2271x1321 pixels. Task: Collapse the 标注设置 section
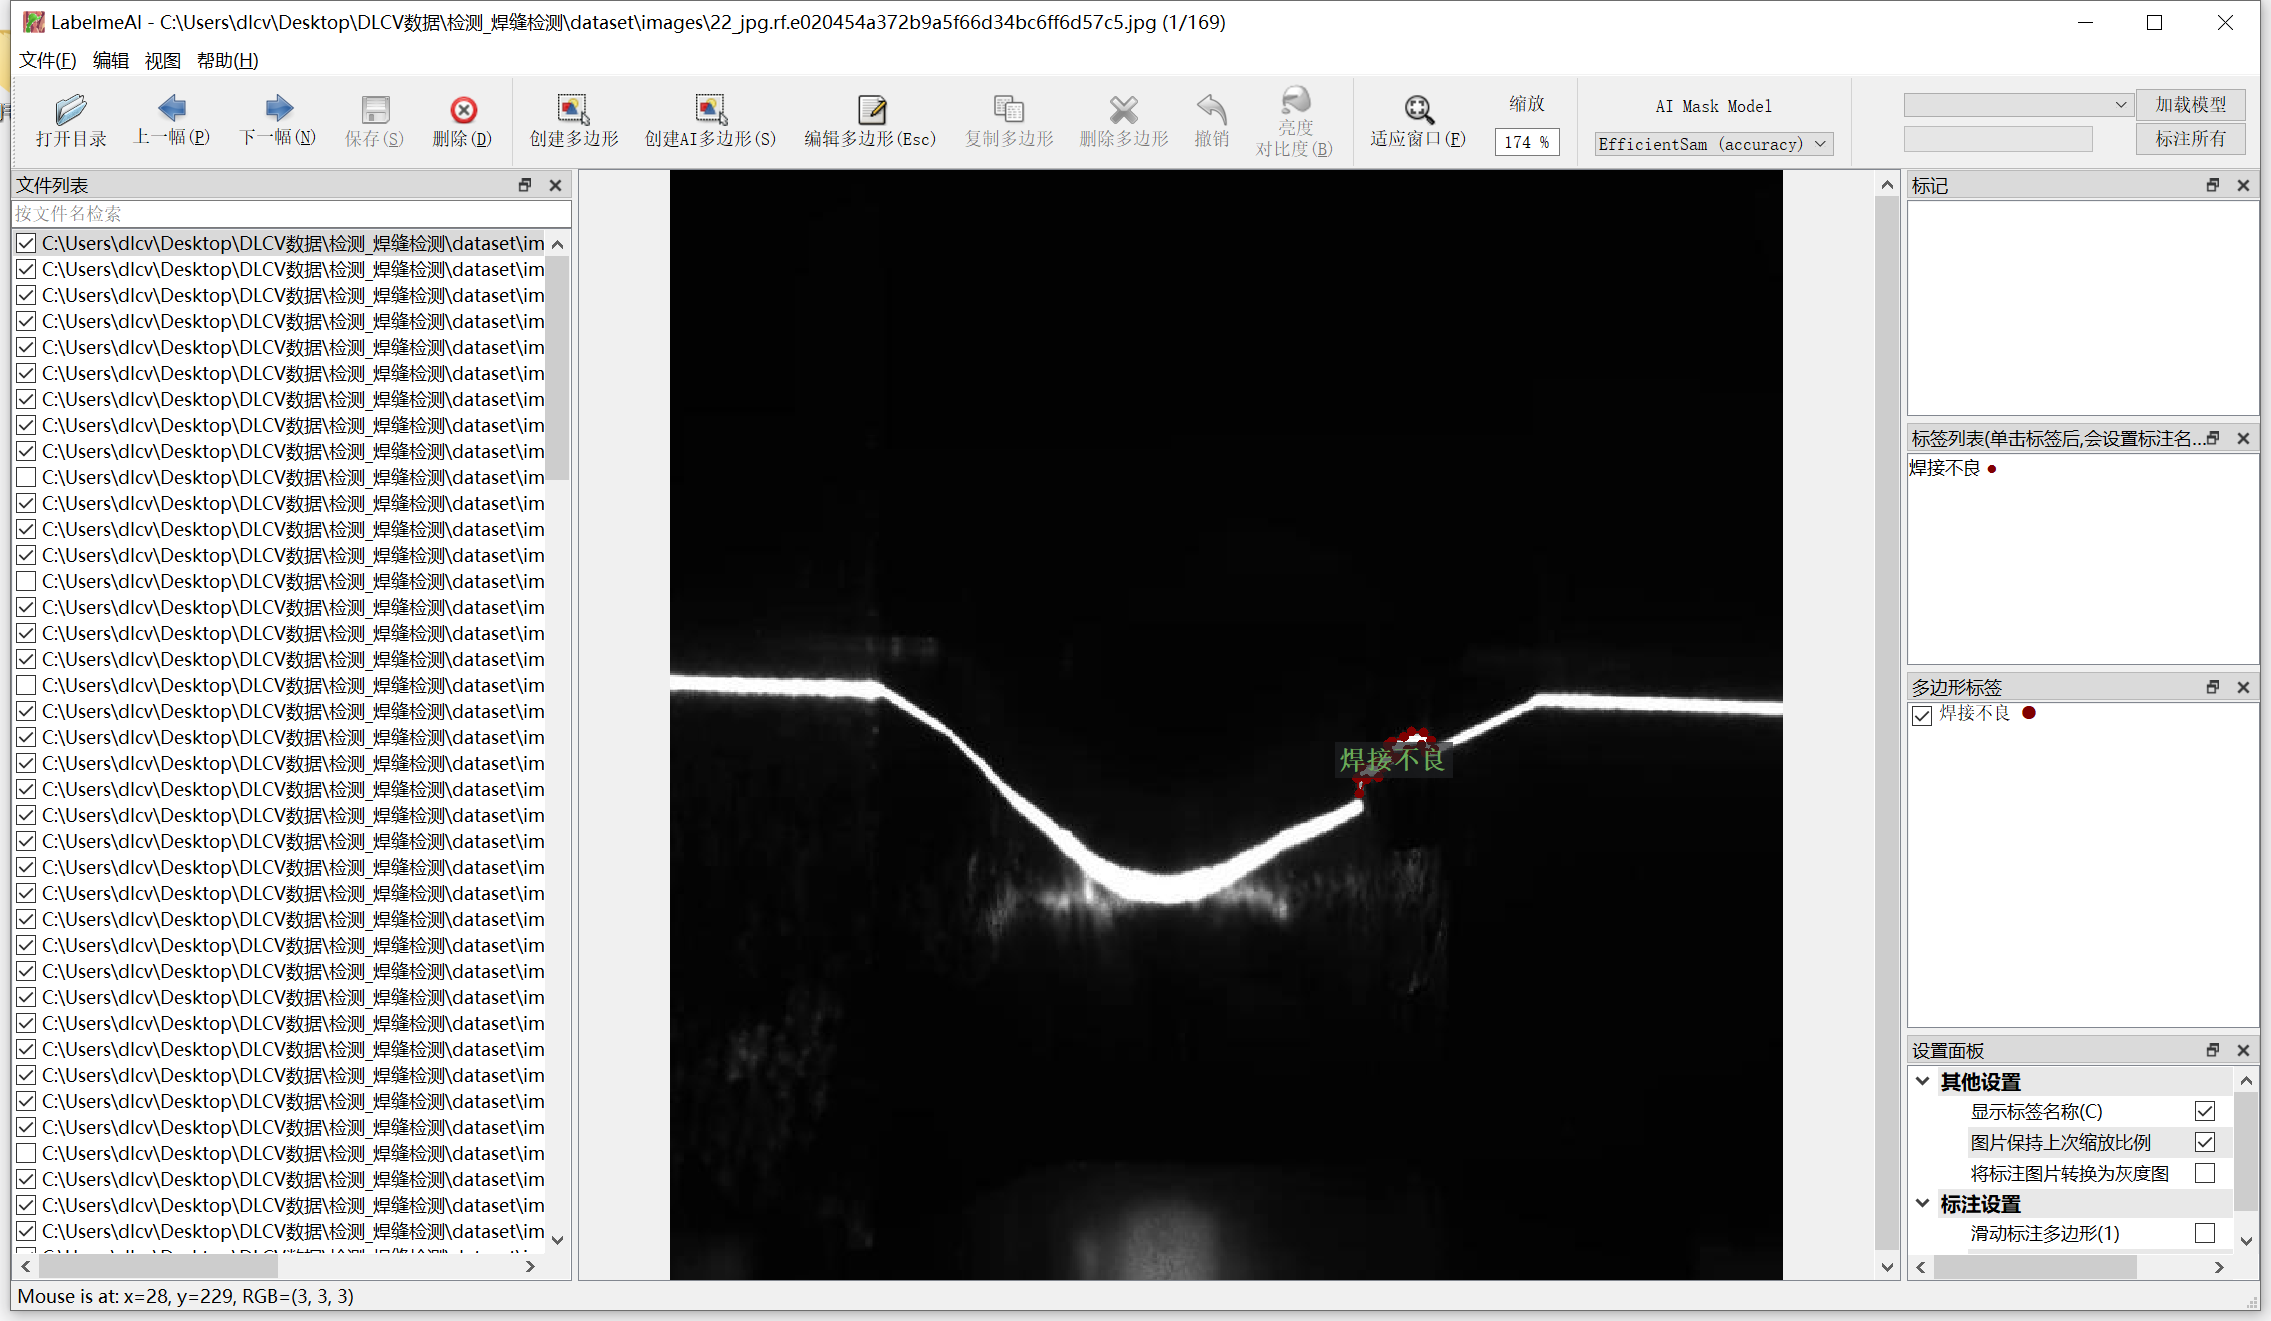pyautogui.click(x=1923, y=1203)
